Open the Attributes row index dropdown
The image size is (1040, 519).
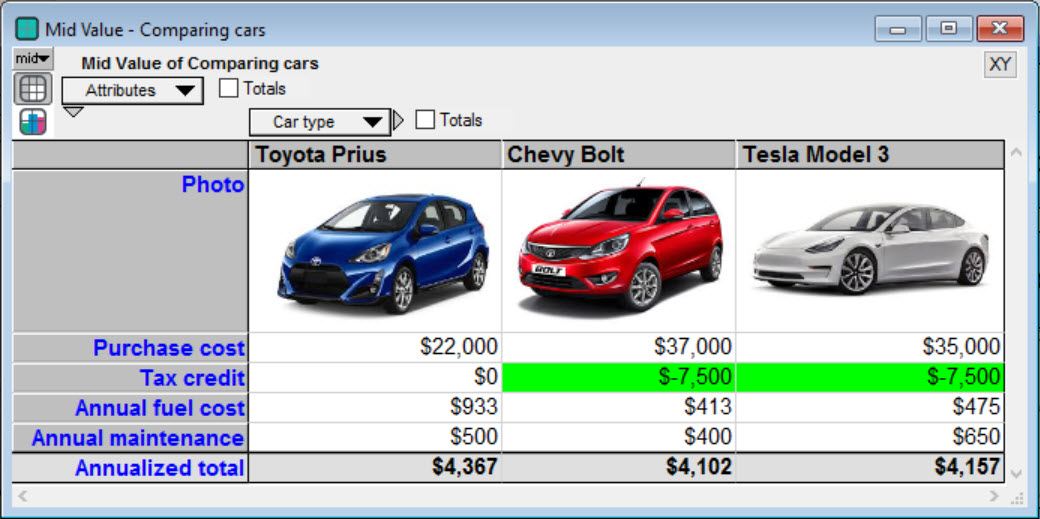tap(132, 90)
